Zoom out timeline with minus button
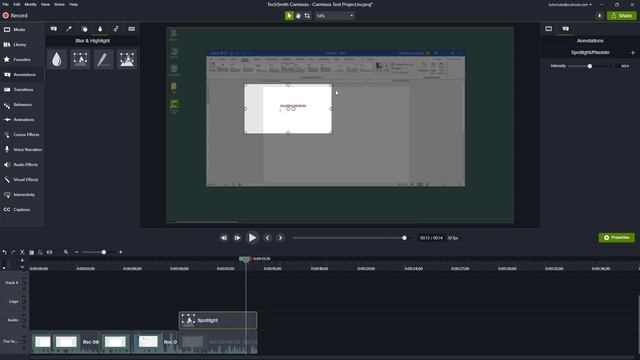Viewport: 640px width, 360px height. 76,252
